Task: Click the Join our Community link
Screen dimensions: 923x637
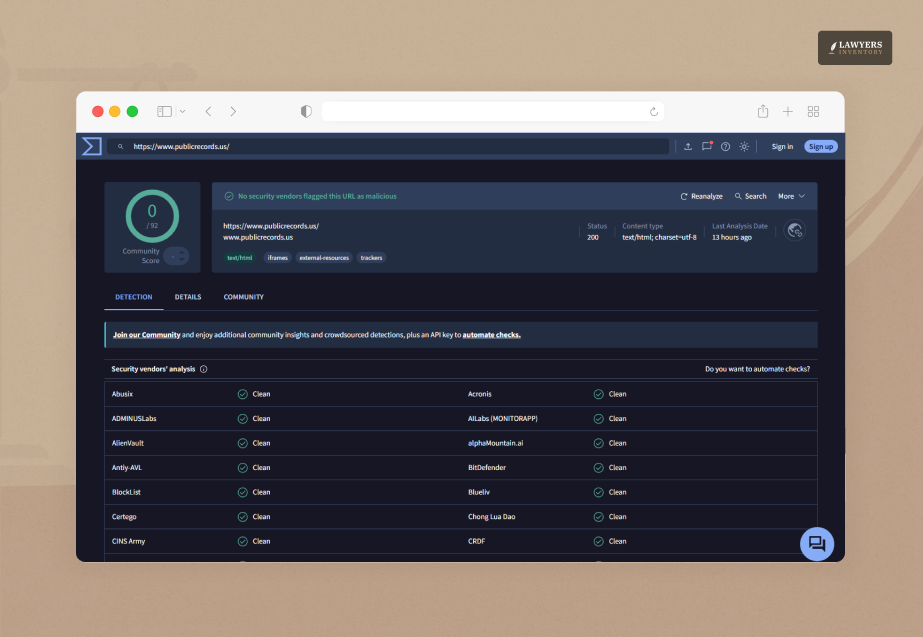Action: pyautogui.click(x=147, y=335)
